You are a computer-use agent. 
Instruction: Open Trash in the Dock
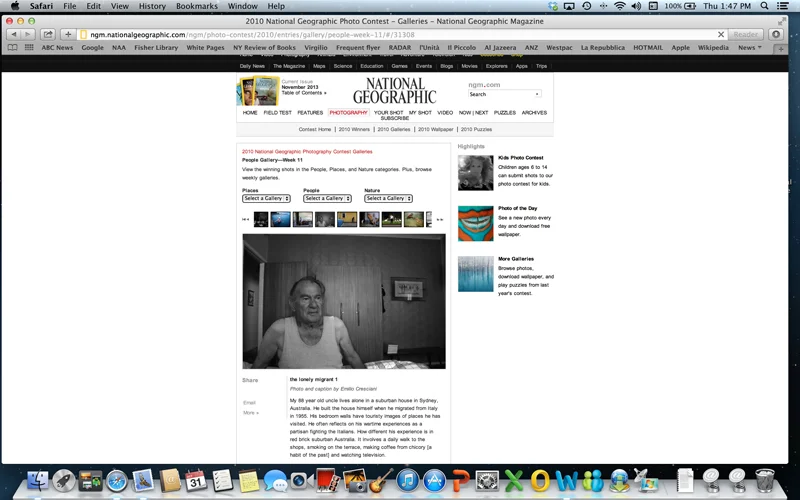pyautogui.click(x=764, y=481)
